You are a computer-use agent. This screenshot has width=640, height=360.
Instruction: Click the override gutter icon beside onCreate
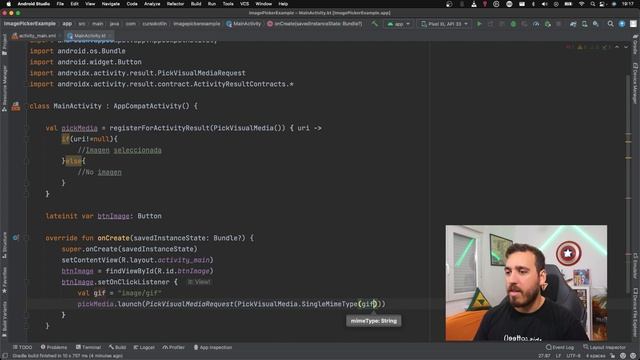coord(16,238)
